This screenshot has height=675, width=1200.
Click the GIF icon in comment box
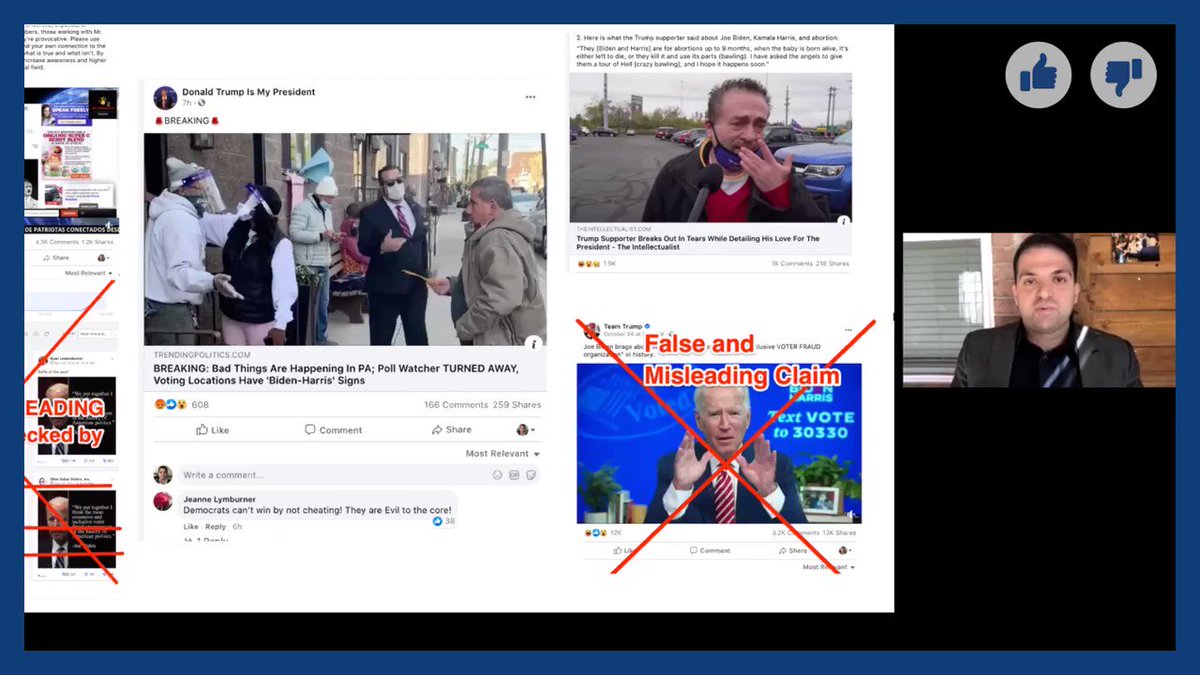514,475
